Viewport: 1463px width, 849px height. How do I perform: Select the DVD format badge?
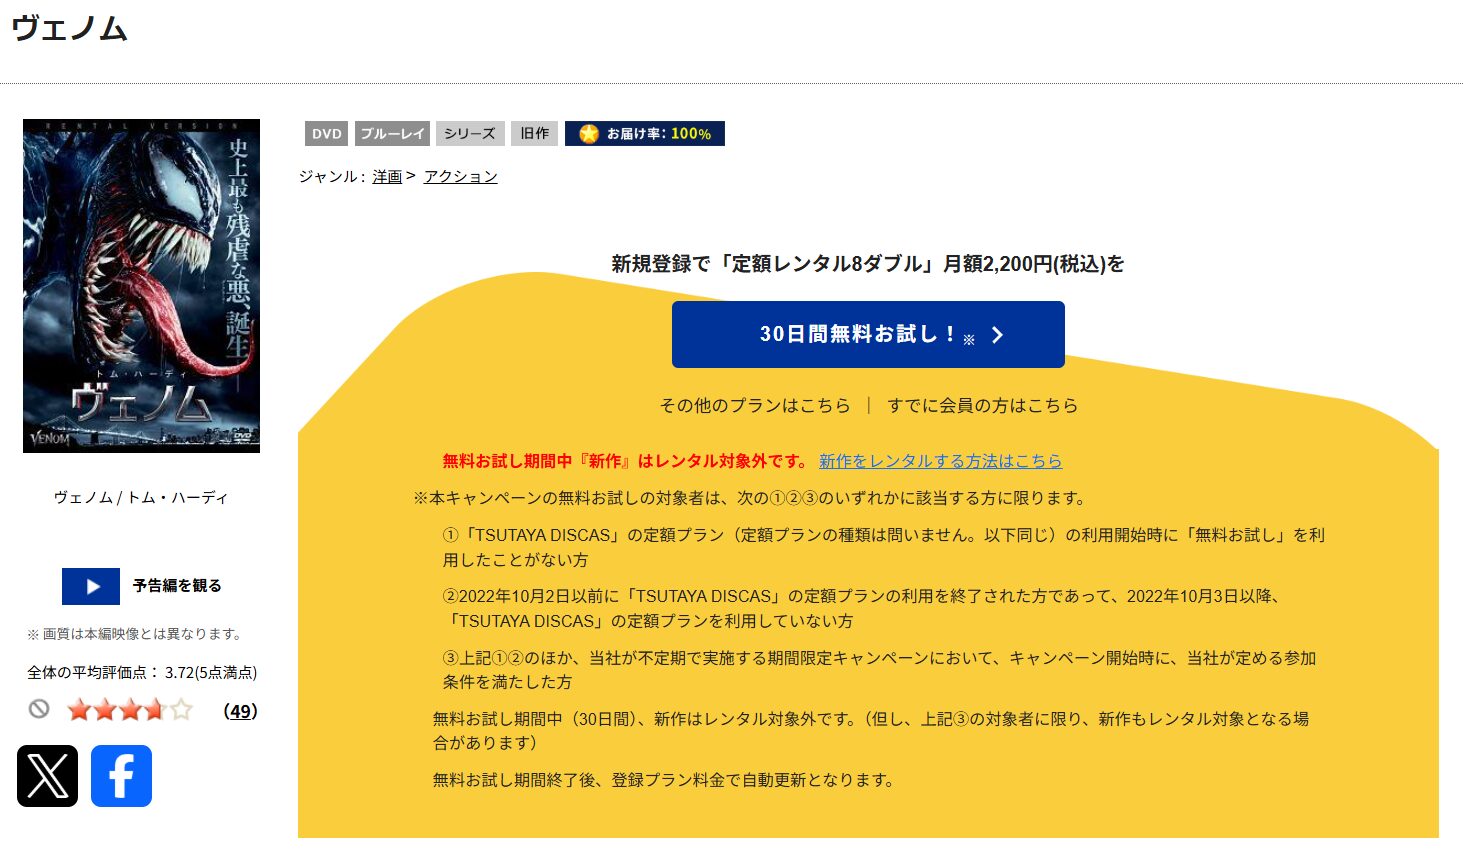[325, 133]
